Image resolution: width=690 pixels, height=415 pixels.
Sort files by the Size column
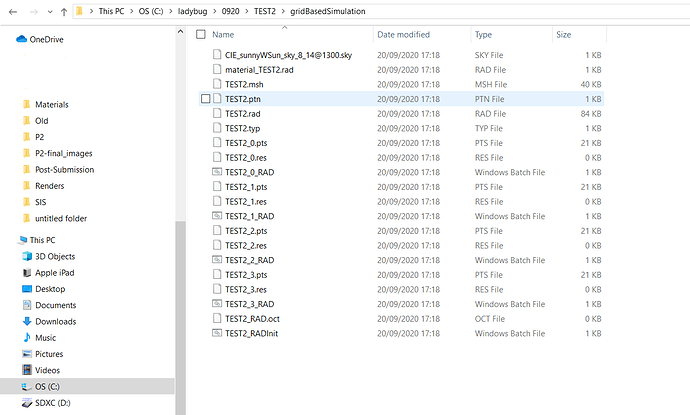564,35
